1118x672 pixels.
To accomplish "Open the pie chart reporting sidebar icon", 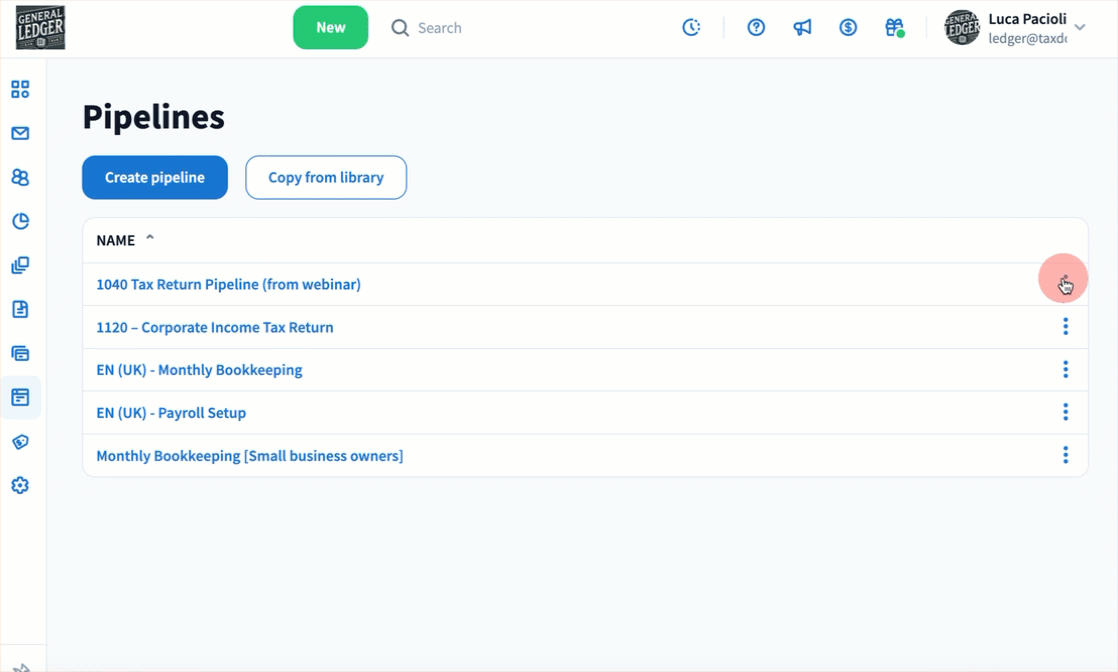I will click(x=20, y=222).
